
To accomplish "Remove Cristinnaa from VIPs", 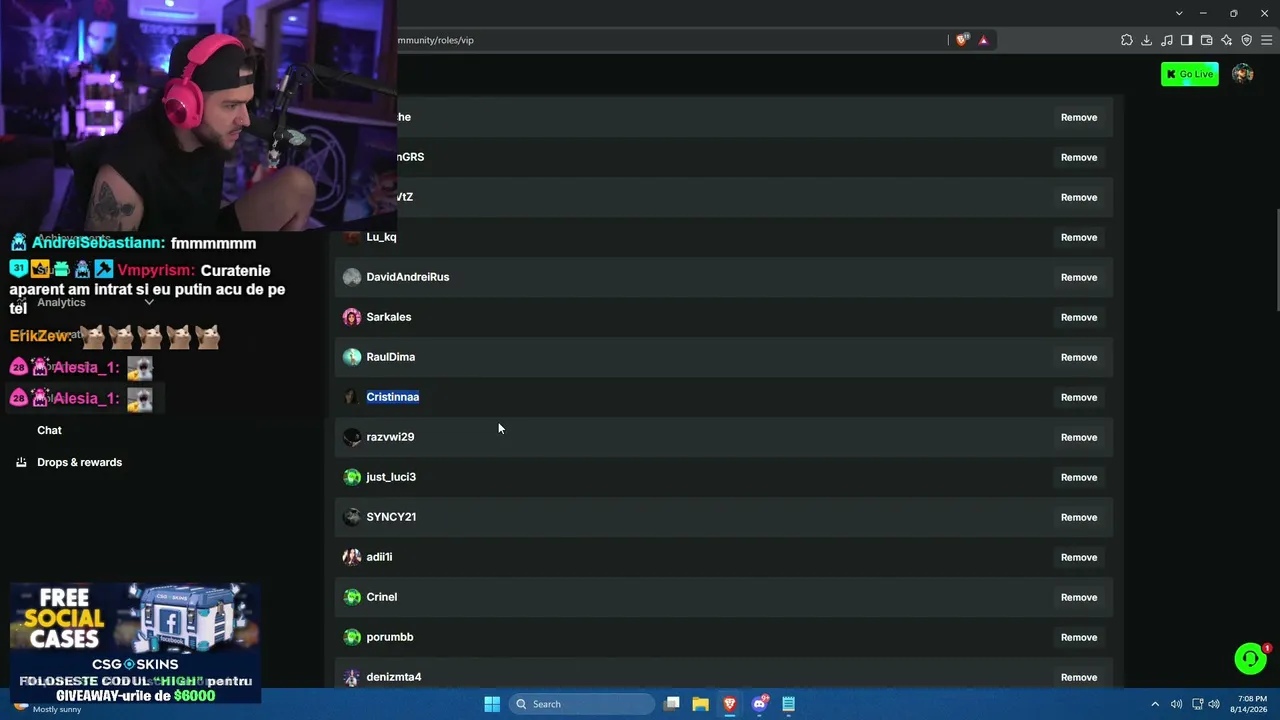I will [1079, 397].
